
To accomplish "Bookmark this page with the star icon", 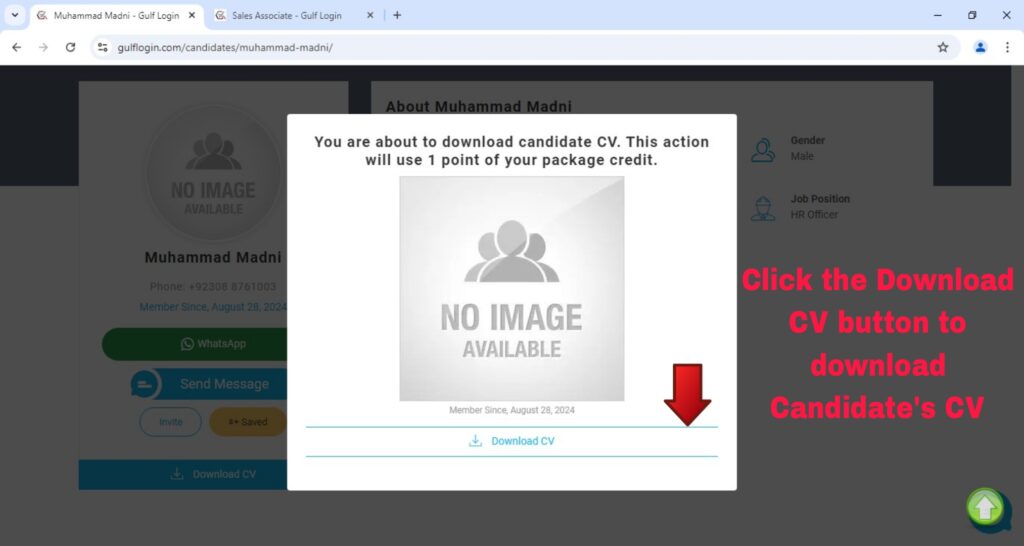I will (x=942, y=47).
